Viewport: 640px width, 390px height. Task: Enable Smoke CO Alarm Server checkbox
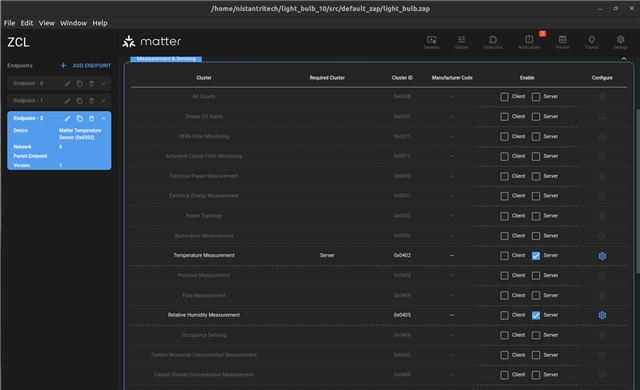click(536, 117)
